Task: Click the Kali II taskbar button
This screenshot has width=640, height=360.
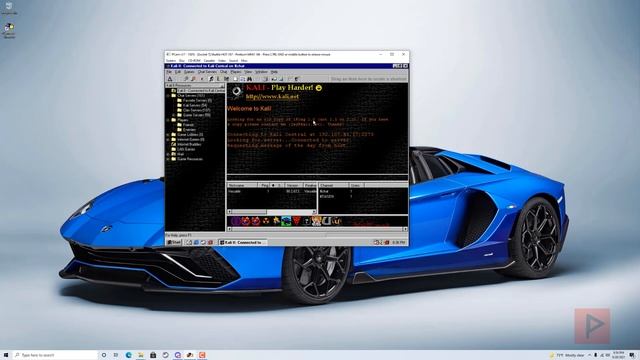Action: coord(242,242)
